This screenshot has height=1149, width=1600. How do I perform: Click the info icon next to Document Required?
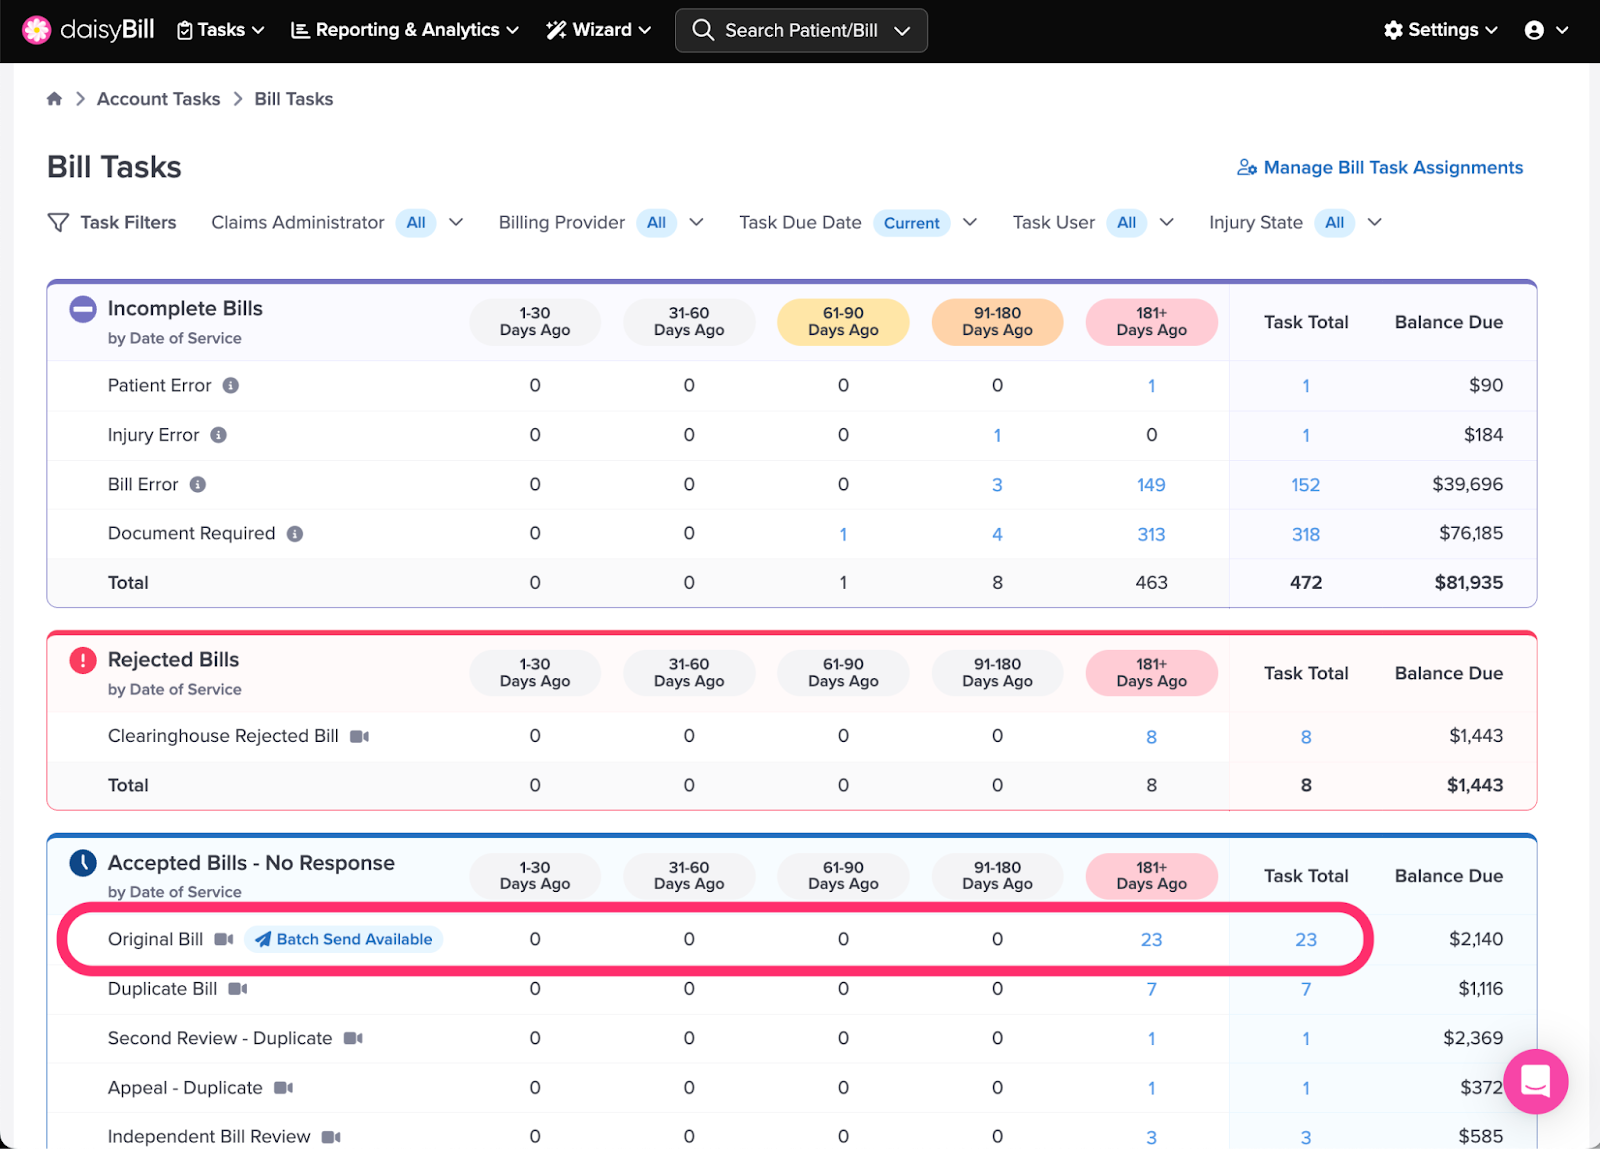pos(295,534)
